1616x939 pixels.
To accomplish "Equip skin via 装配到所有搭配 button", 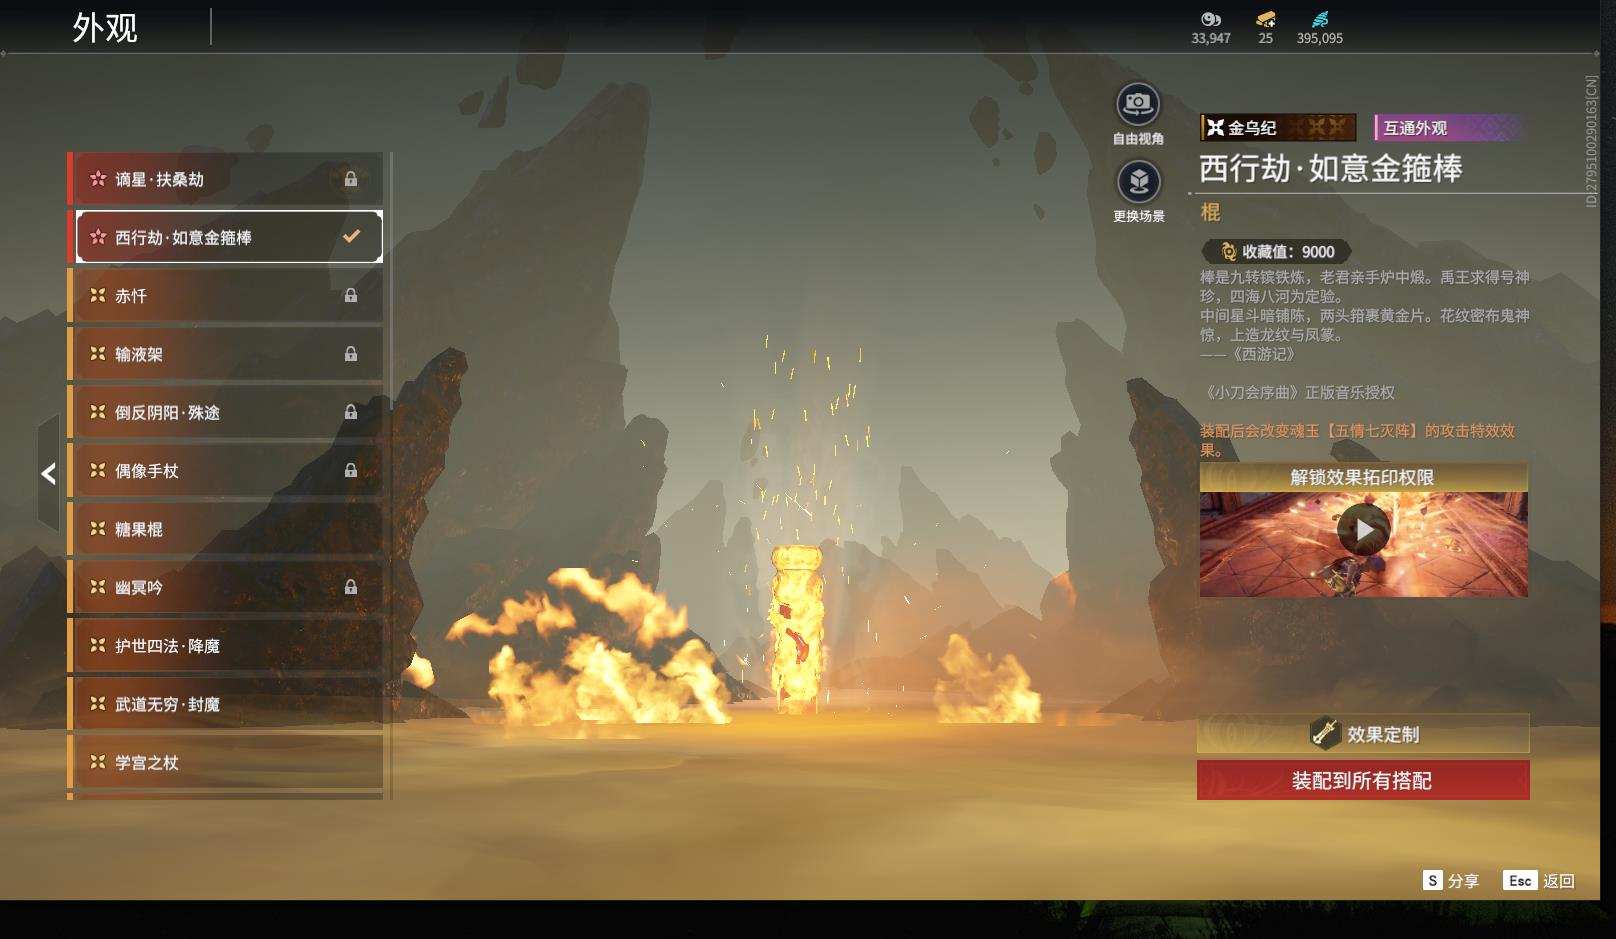I will (1363, 780).
